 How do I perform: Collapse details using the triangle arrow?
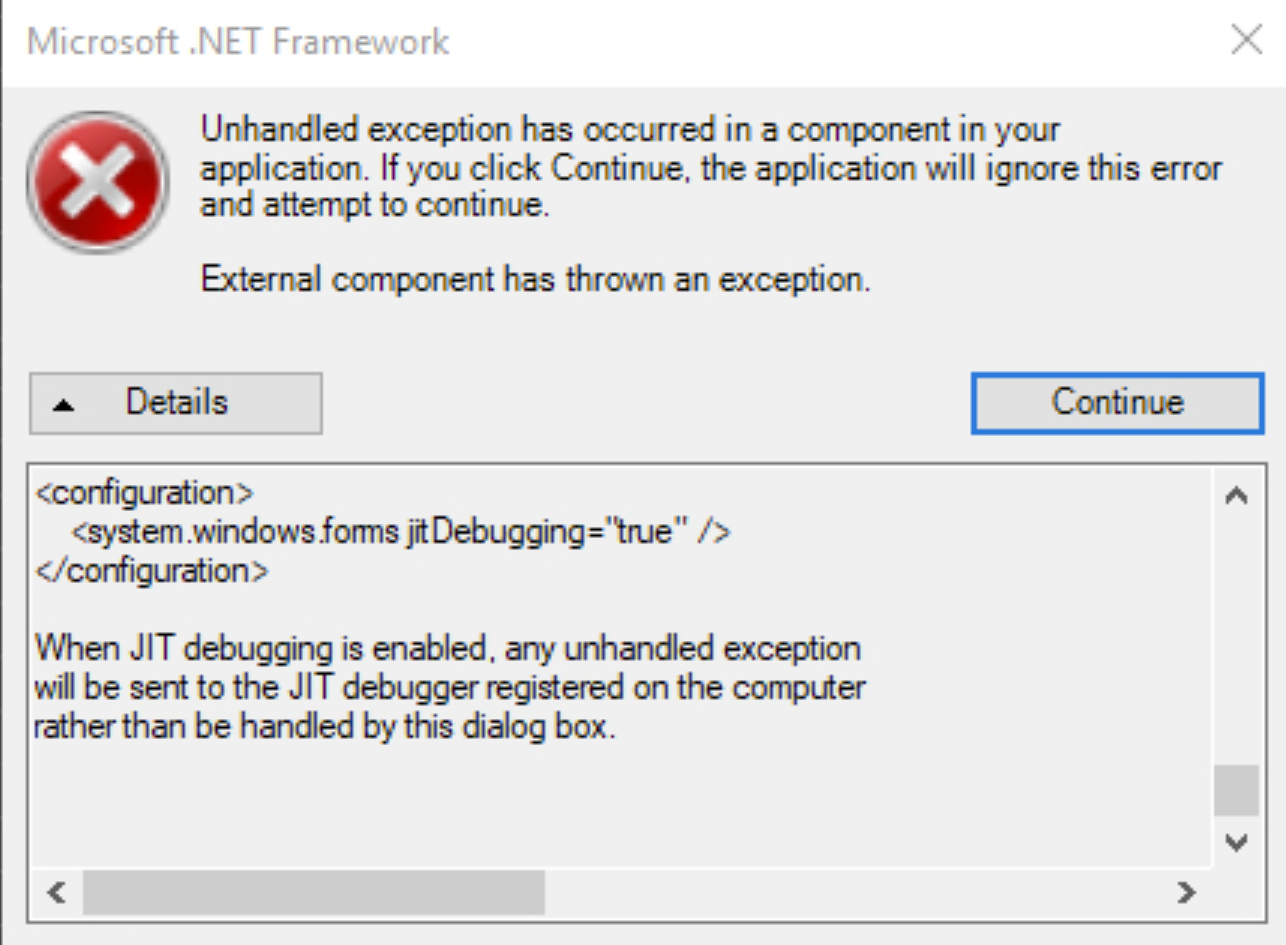(x=64, y=405)
